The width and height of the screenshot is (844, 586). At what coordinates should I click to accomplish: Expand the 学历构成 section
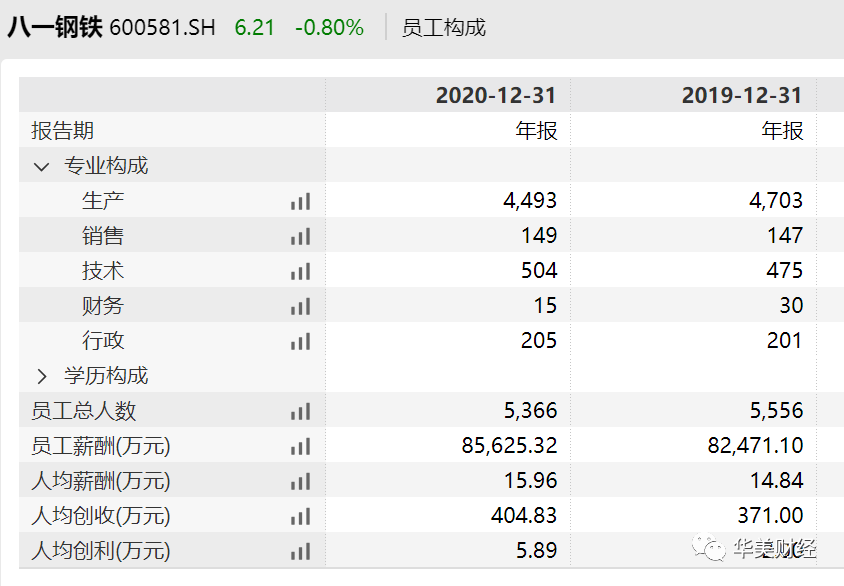(x=41, y=376)
